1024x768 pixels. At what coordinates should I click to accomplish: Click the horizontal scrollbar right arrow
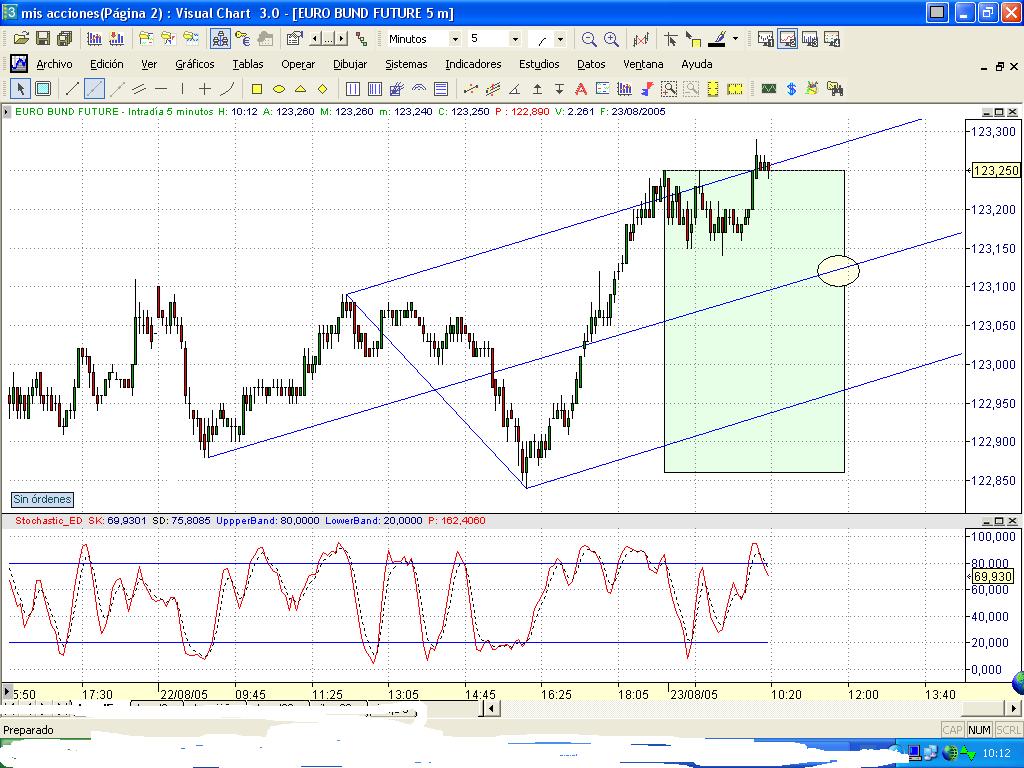tap(1015, 708)
